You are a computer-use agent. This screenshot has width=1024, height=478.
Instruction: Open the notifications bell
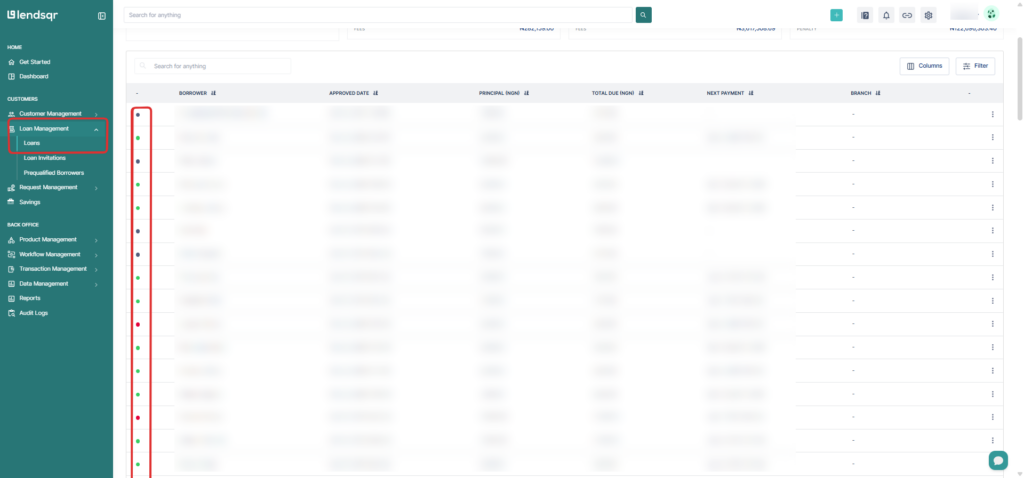click(886, 15)
